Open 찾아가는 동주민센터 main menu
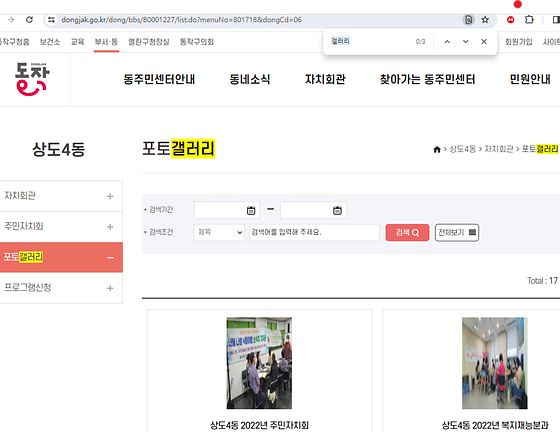The height and width of the screenshot is (432, 560). point(428,79)
